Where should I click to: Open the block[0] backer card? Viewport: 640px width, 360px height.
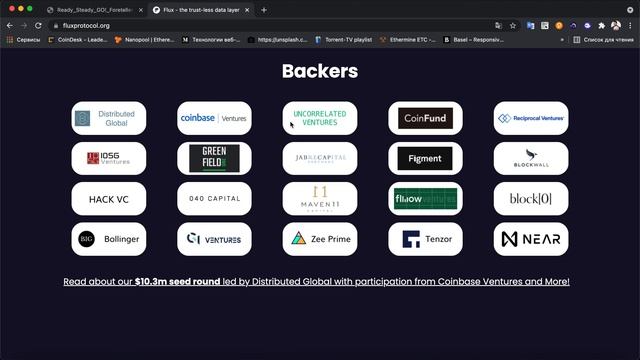click(x=531, y=199)
